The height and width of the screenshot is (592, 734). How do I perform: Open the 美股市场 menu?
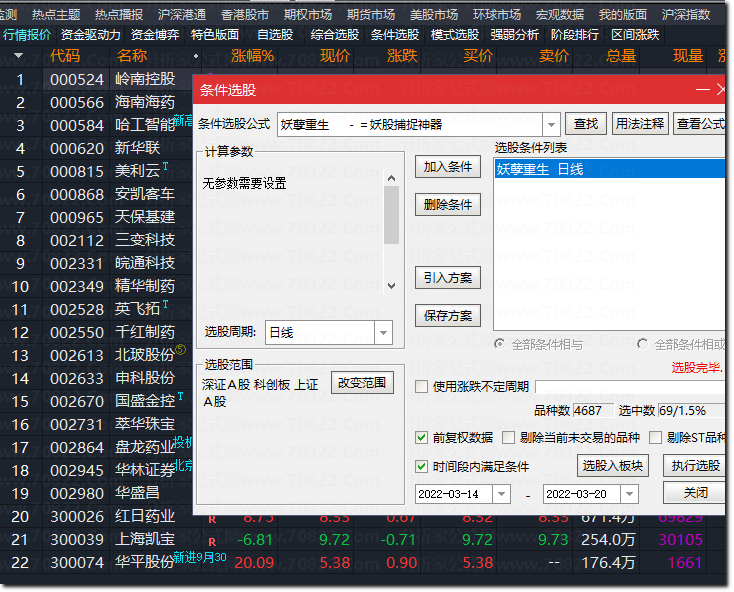[434, 15]
